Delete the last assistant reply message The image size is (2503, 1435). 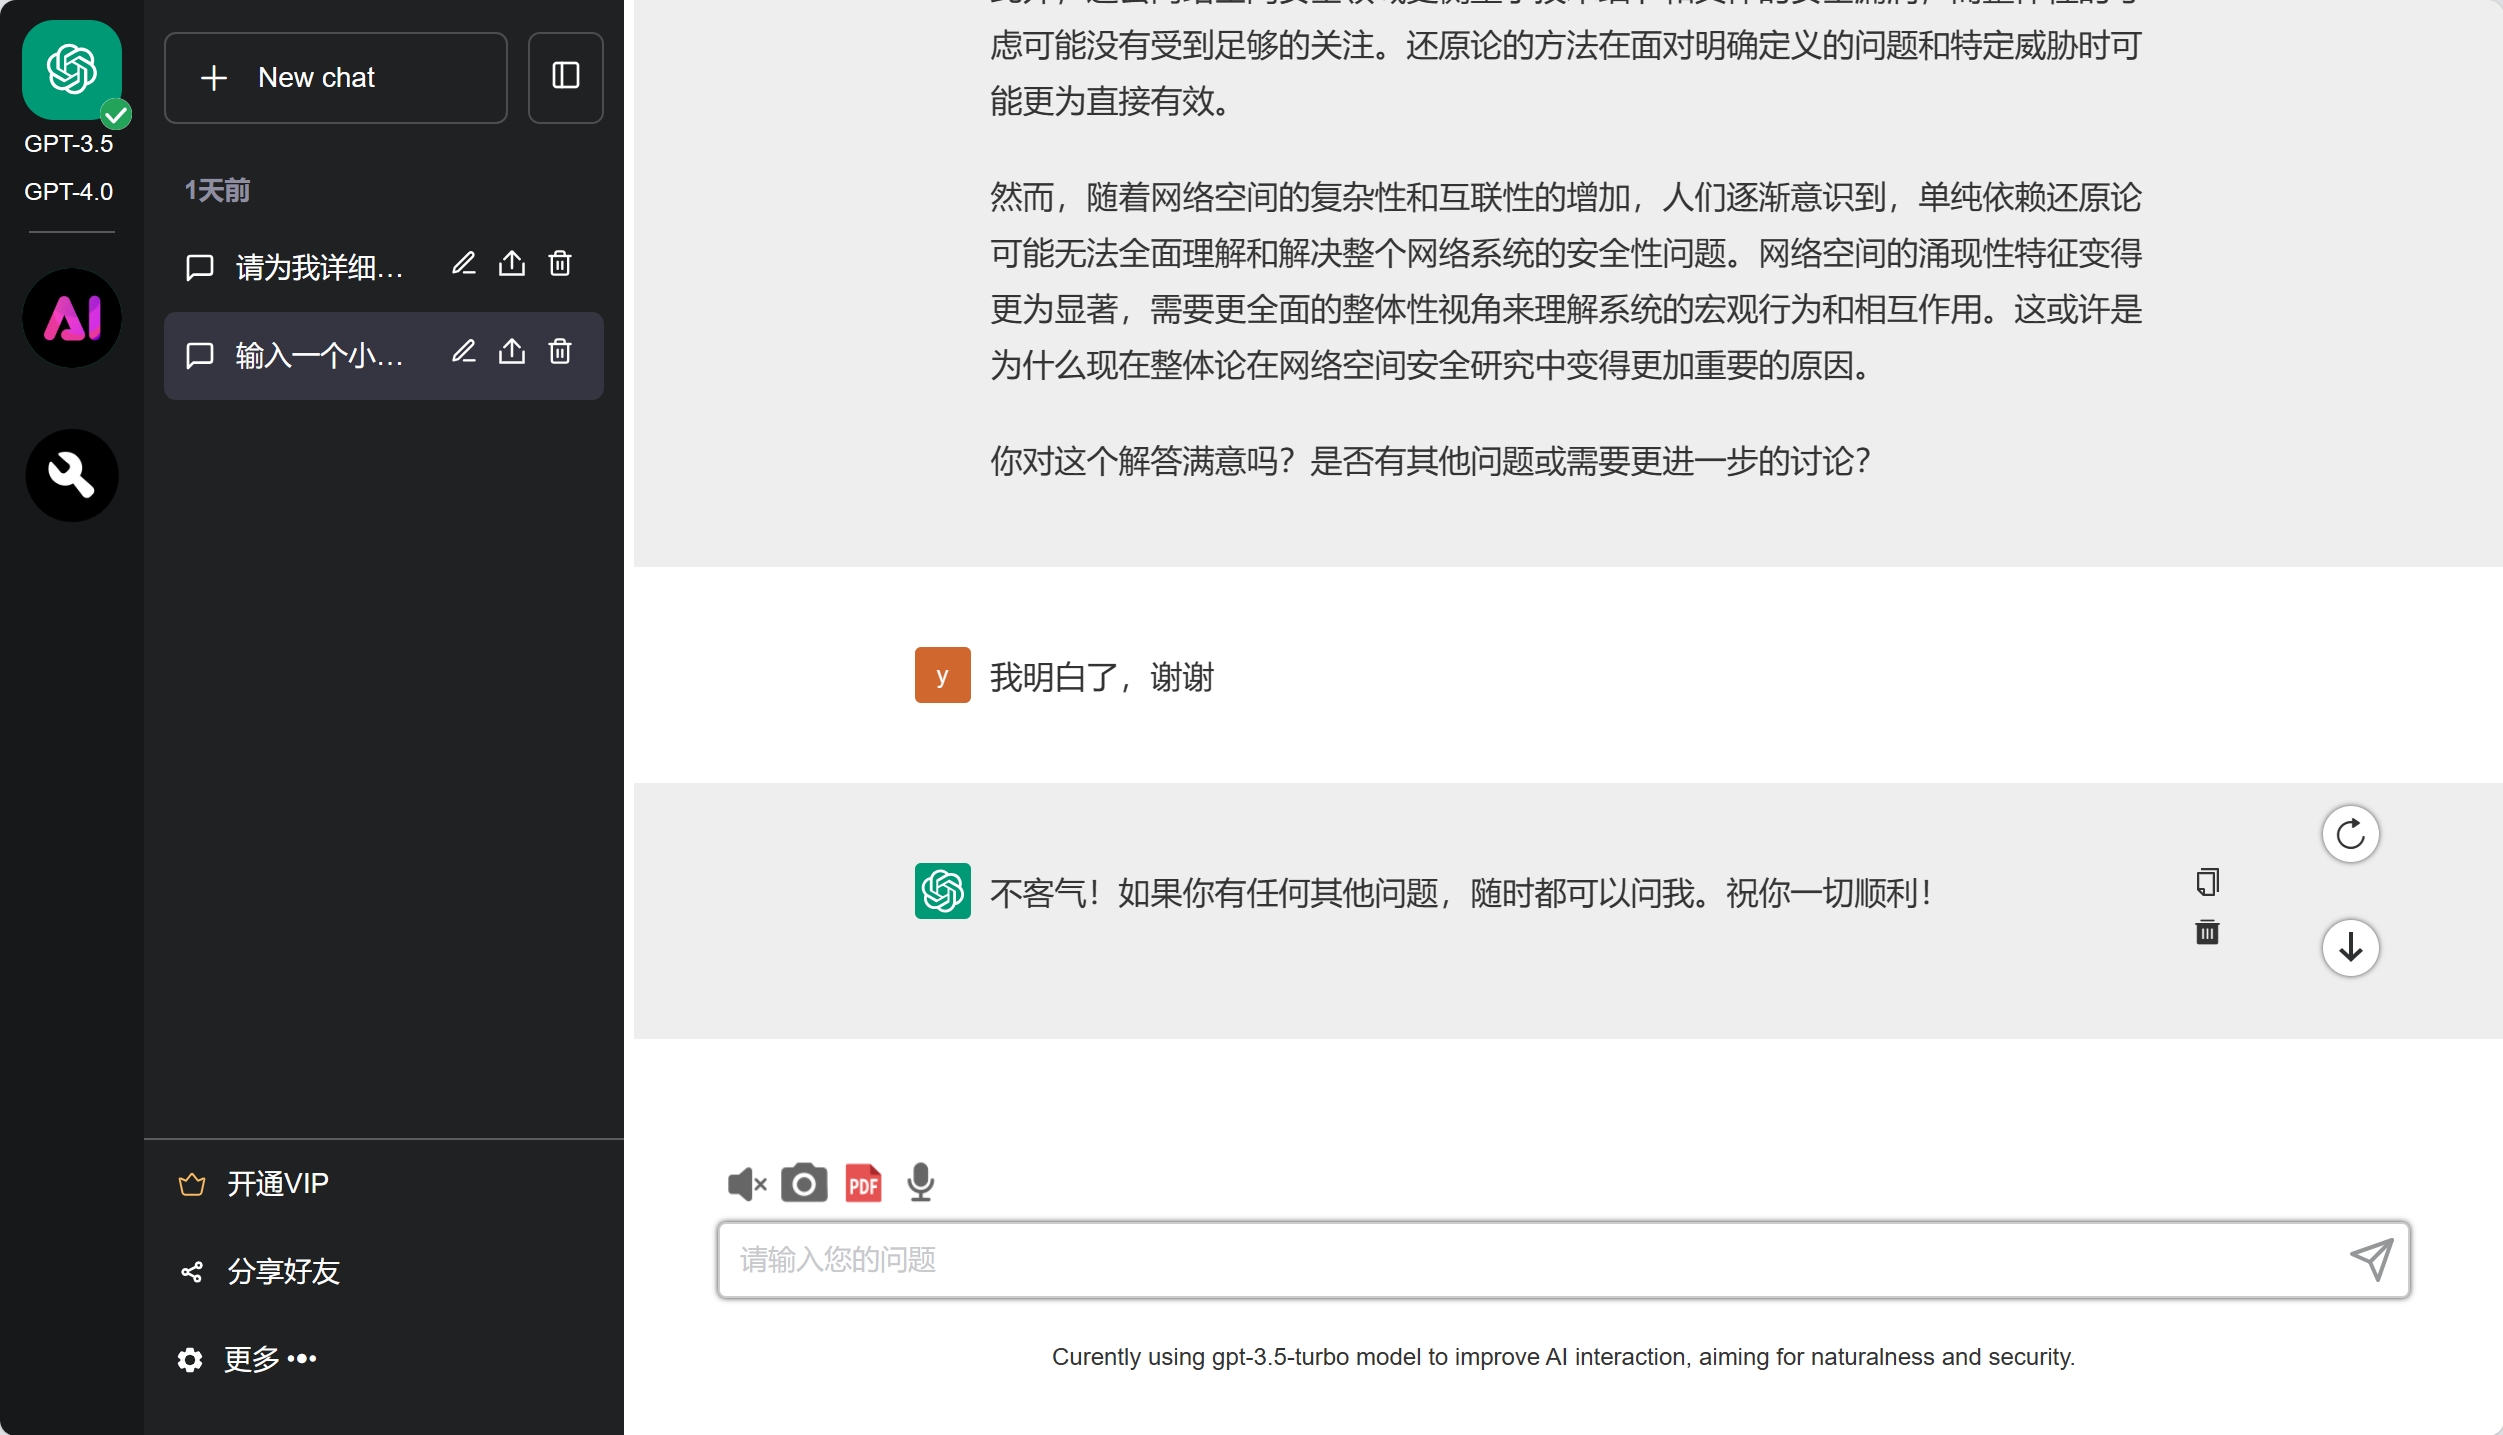point(2207,933)
